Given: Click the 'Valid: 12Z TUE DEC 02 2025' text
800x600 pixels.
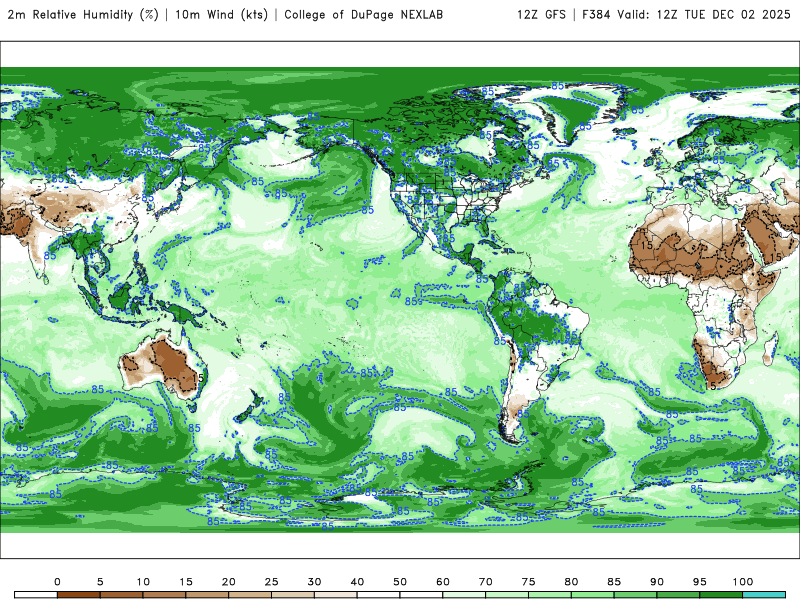Looking at the screenshot, I should 704,14.
